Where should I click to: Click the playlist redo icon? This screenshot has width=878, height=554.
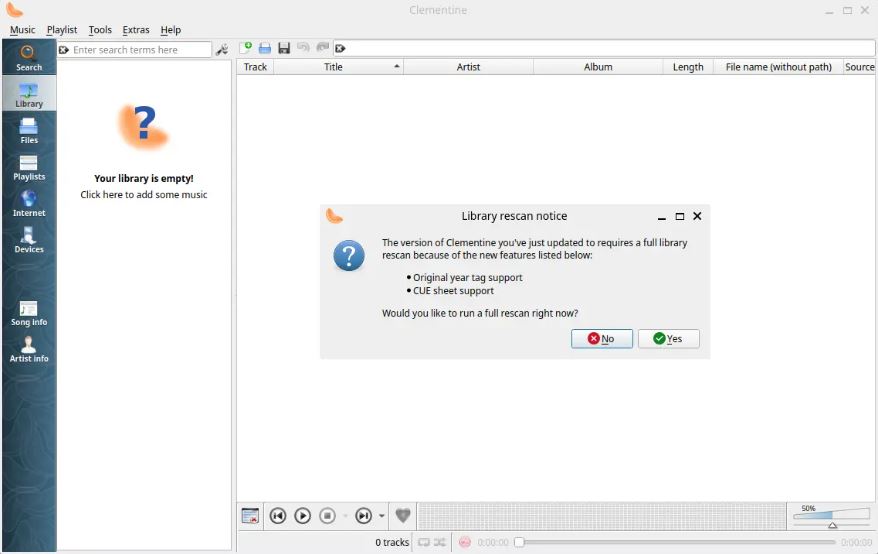(x=323, y=48)
